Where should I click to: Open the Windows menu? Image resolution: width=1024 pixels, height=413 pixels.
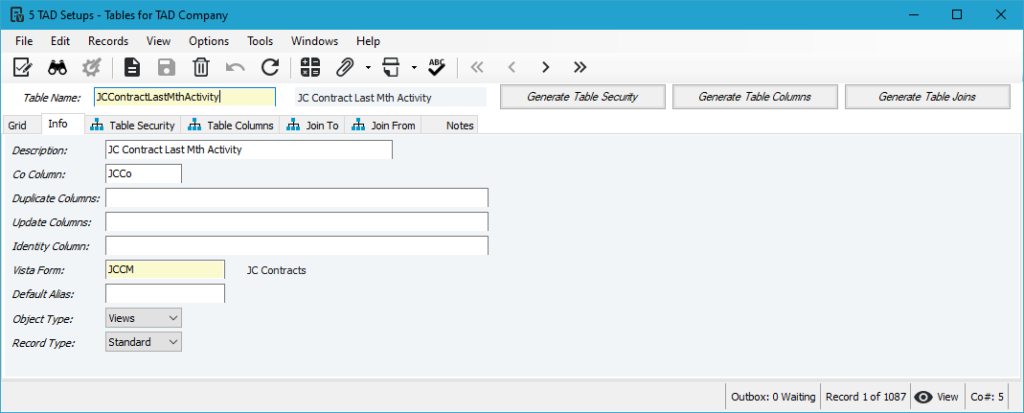(315, 41)
